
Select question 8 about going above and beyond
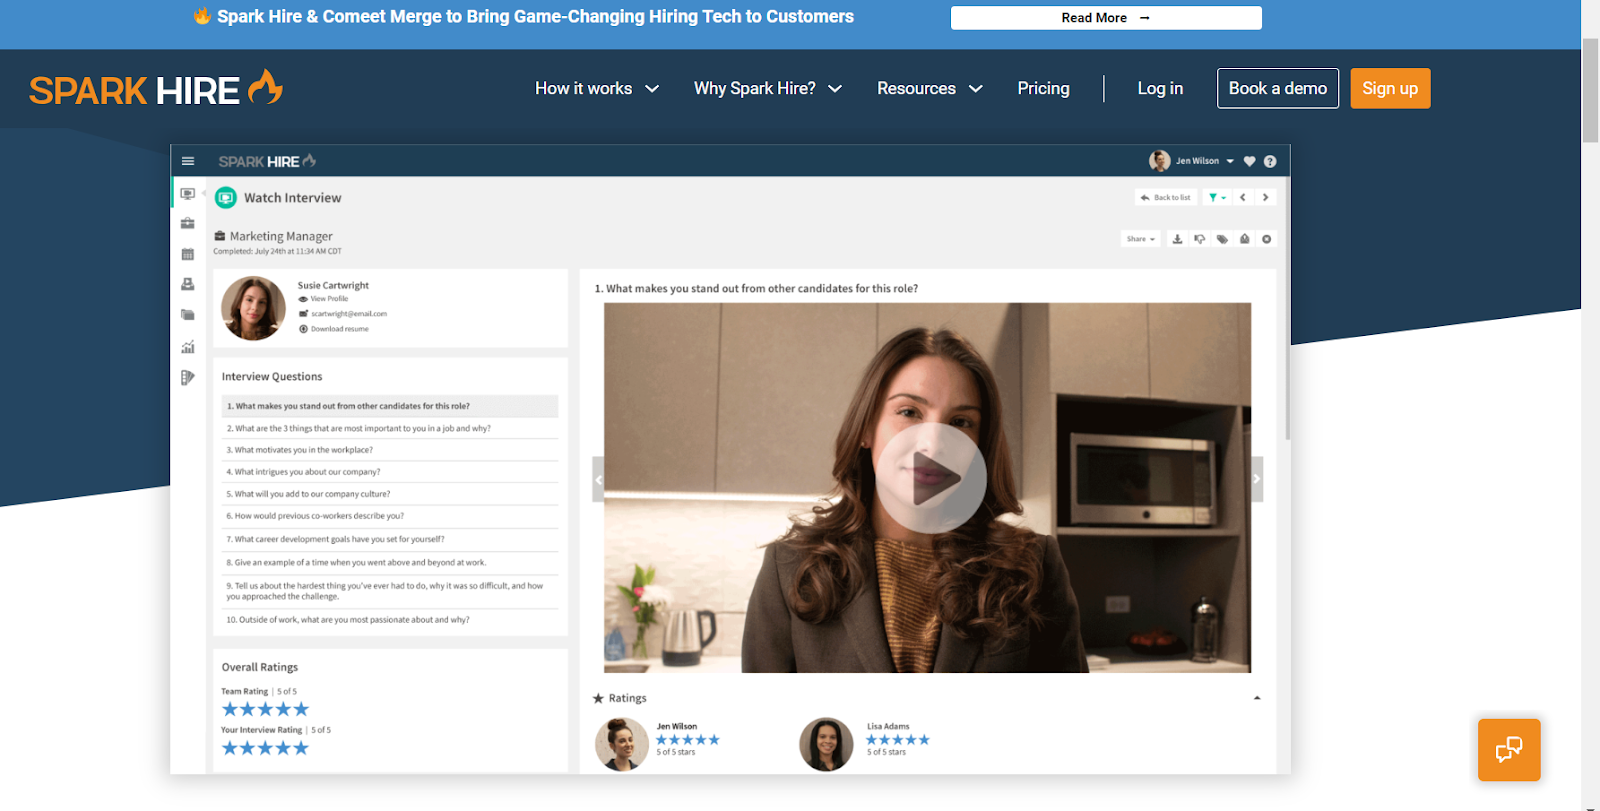pyautogui.click(x=390, y=563)
